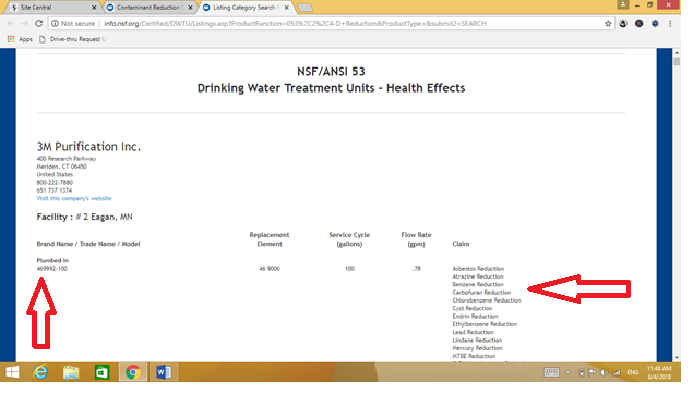699x409 pixels.
Task: Open the Action Center flag icon
Action: tap(592, 372)
